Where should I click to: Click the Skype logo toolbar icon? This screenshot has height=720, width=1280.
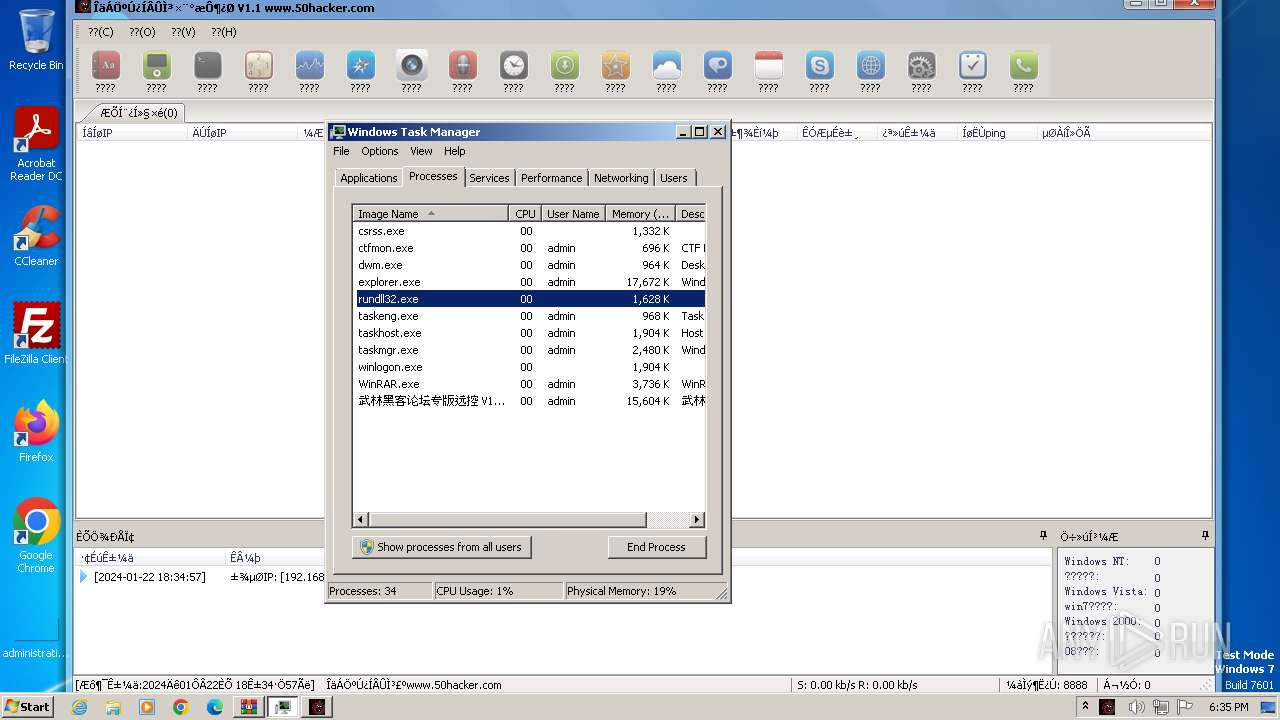coord(820,66)
